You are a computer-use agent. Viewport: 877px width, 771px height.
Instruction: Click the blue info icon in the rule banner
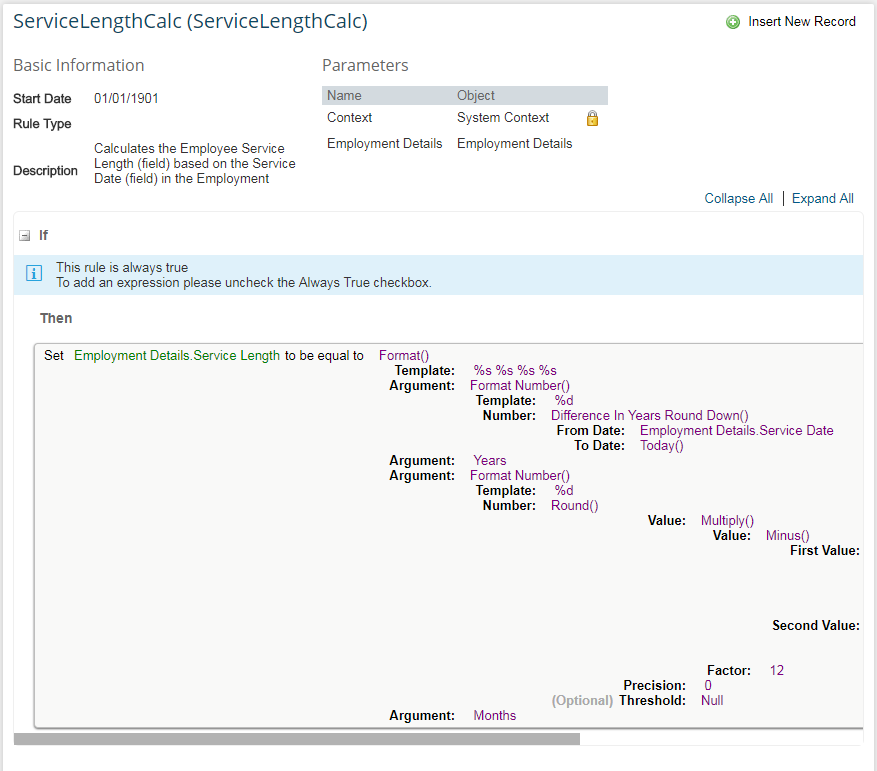(34, 273)
